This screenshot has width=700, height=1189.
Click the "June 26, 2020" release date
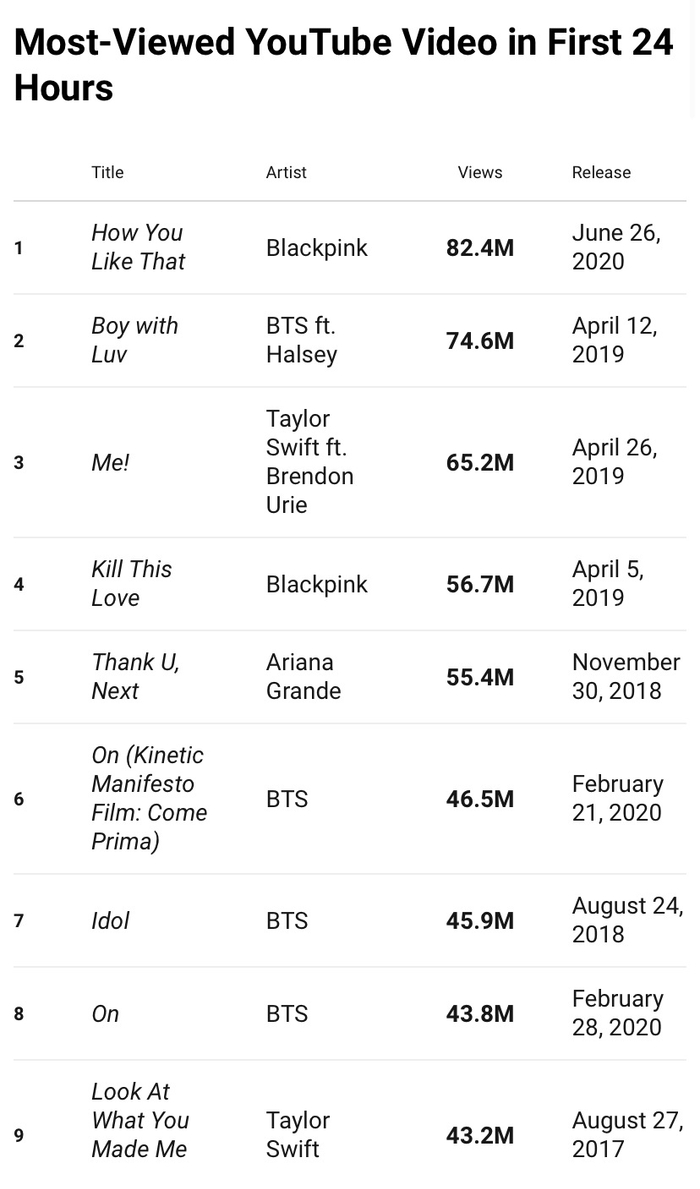click(x=613, y=247)
